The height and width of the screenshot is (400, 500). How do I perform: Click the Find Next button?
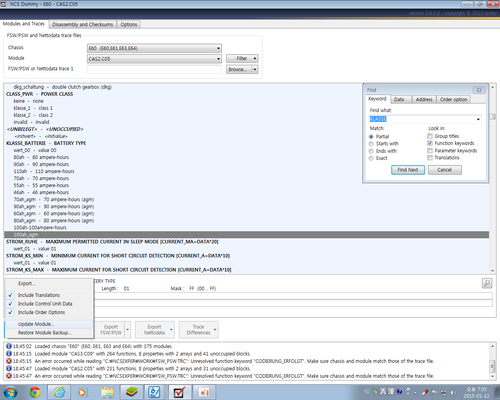point(408,170)
